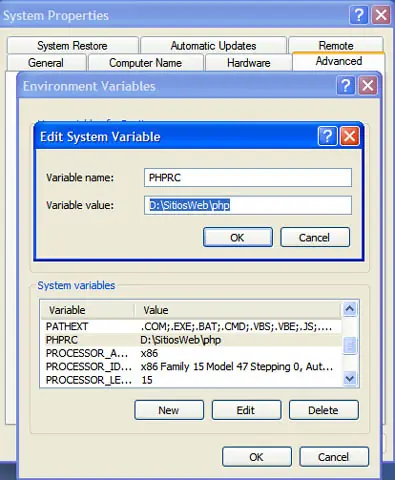Viewport: 395px width, 480px height.
Task: Click the x86 Family 15 Model 47 value
Action: click(237, 367)
